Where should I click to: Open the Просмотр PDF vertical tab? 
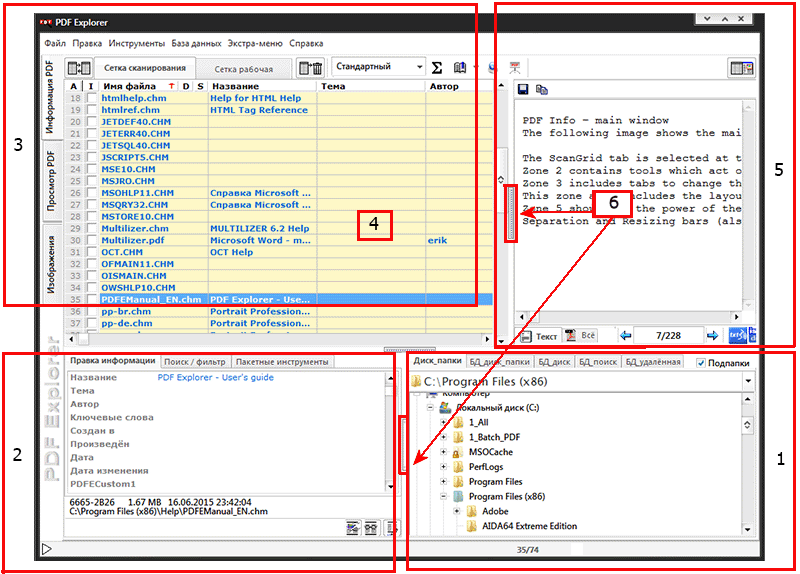point(51,181)
